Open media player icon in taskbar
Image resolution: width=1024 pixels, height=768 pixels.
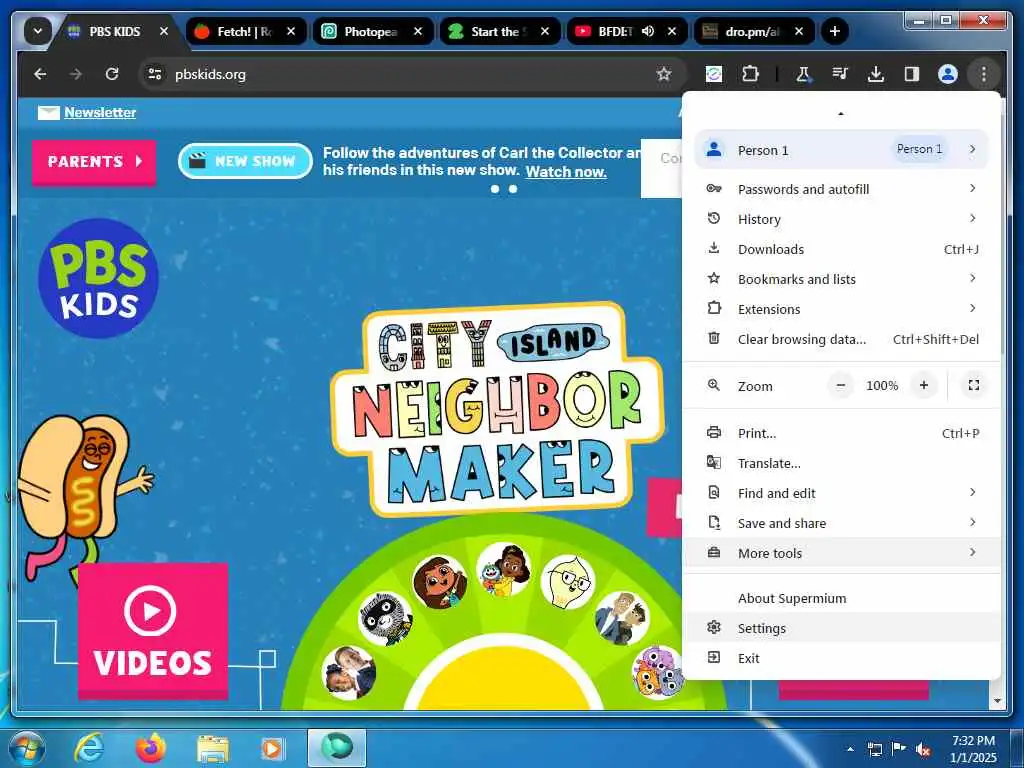[272, 748]
